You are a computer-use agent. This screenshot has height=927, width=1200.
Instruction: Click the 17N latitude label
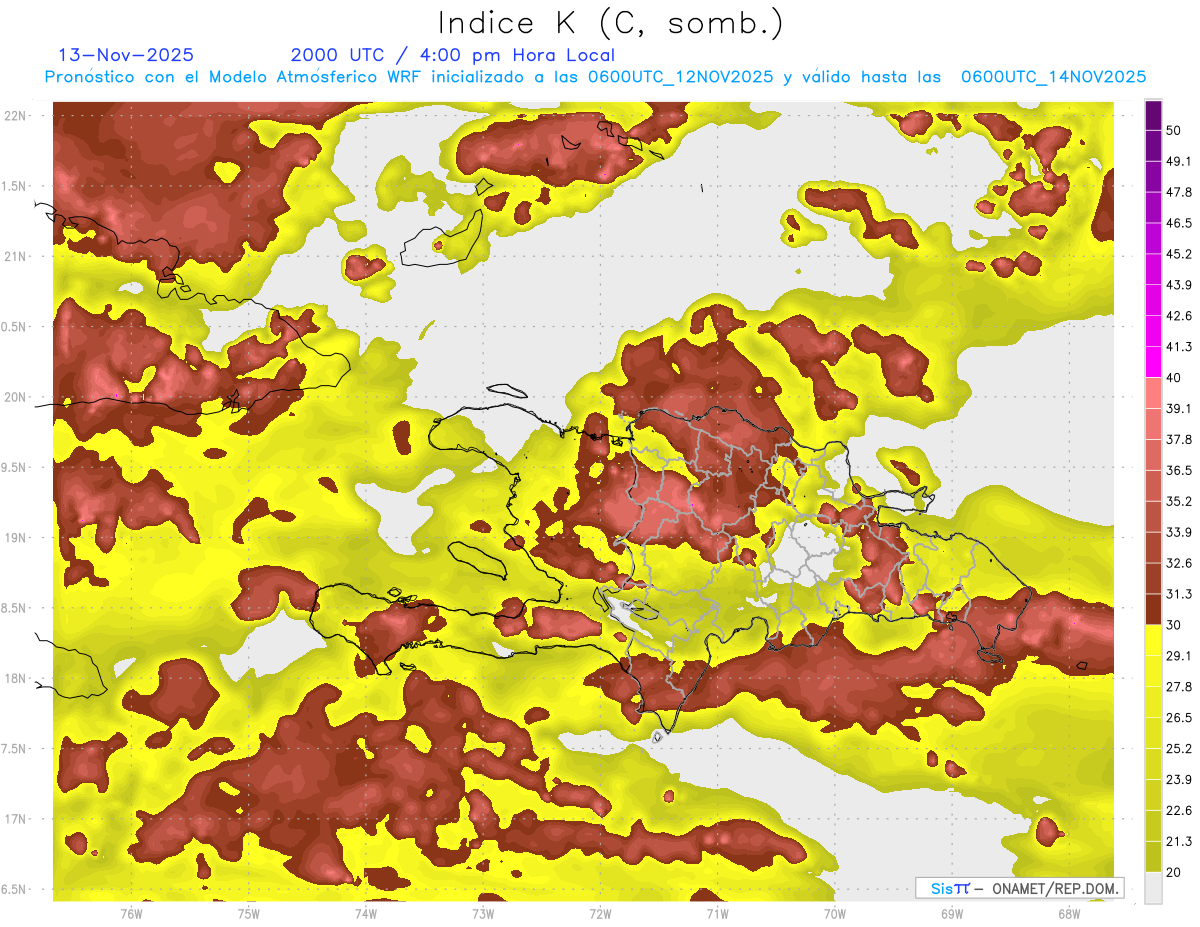[x=16, y=819]
